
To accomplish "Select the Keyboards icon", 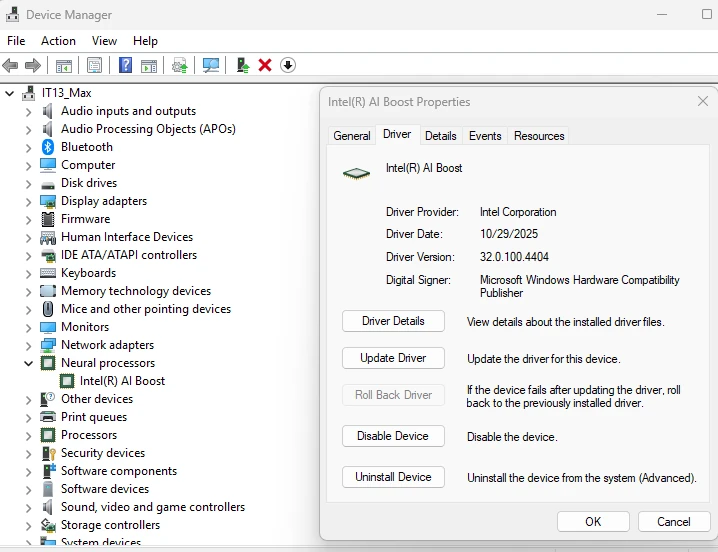I will click(48, 273).
